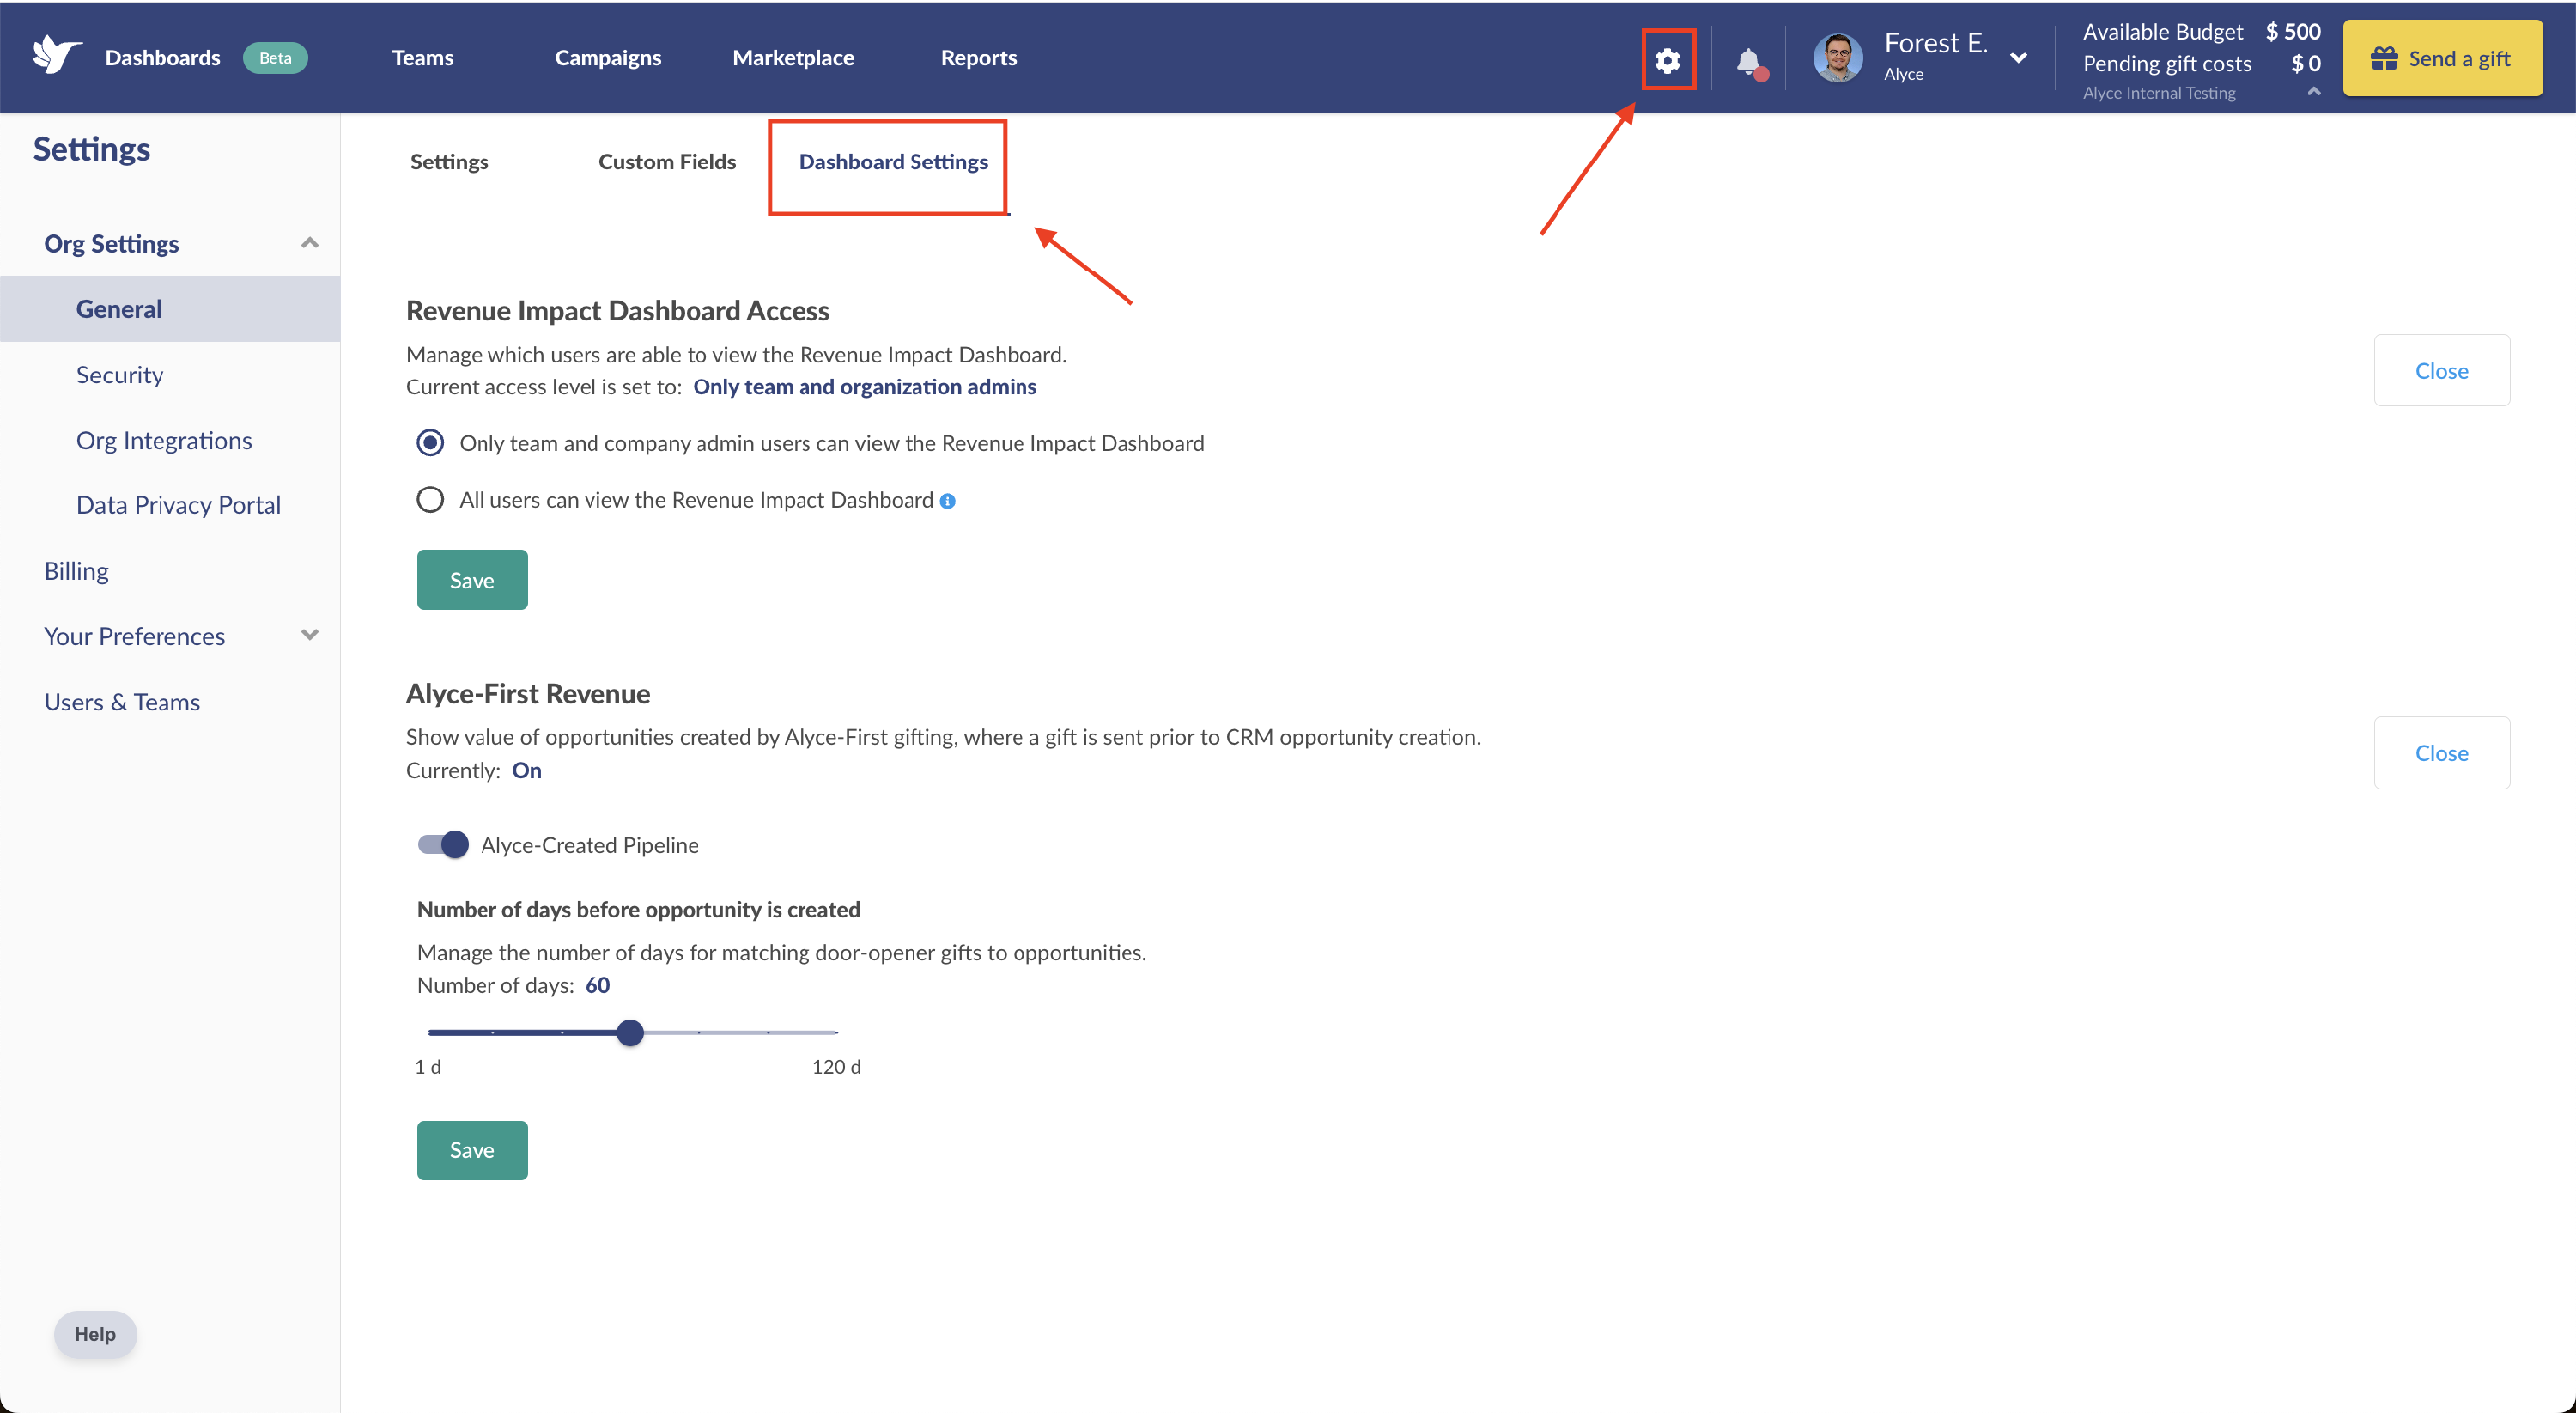2576x1413 pixels.
Task: Select All users can view radio
Action: click(430, 500)
